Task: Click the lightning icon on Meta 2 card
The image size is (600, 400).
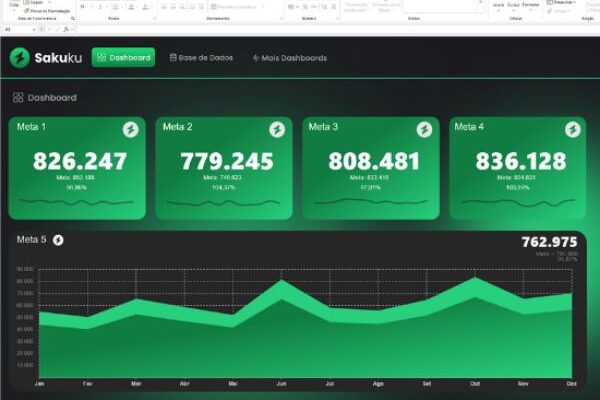Action: coord(277,129)
